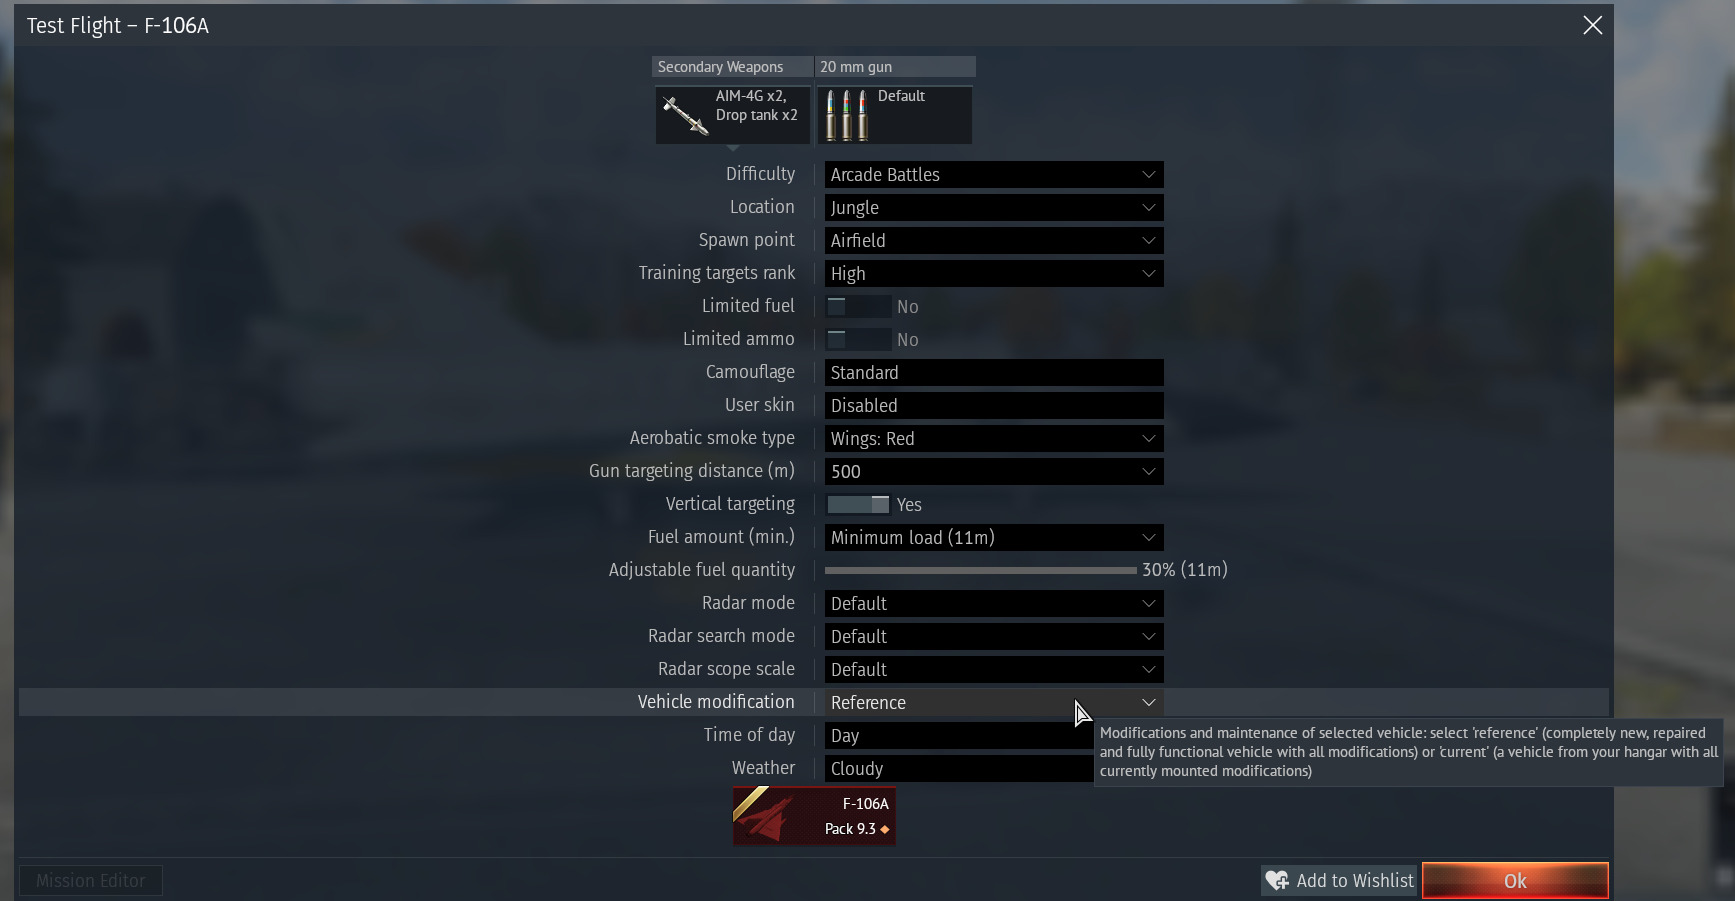Click the User skin Disabled field
Image resolution: width=1735 pixels, height=901 pixels.
click(993, 405)
